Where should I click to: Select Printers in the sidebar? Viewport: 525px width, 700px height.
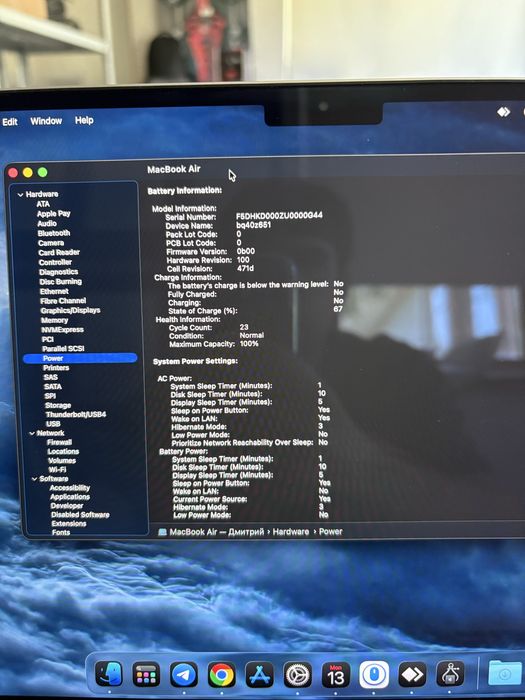56,368
